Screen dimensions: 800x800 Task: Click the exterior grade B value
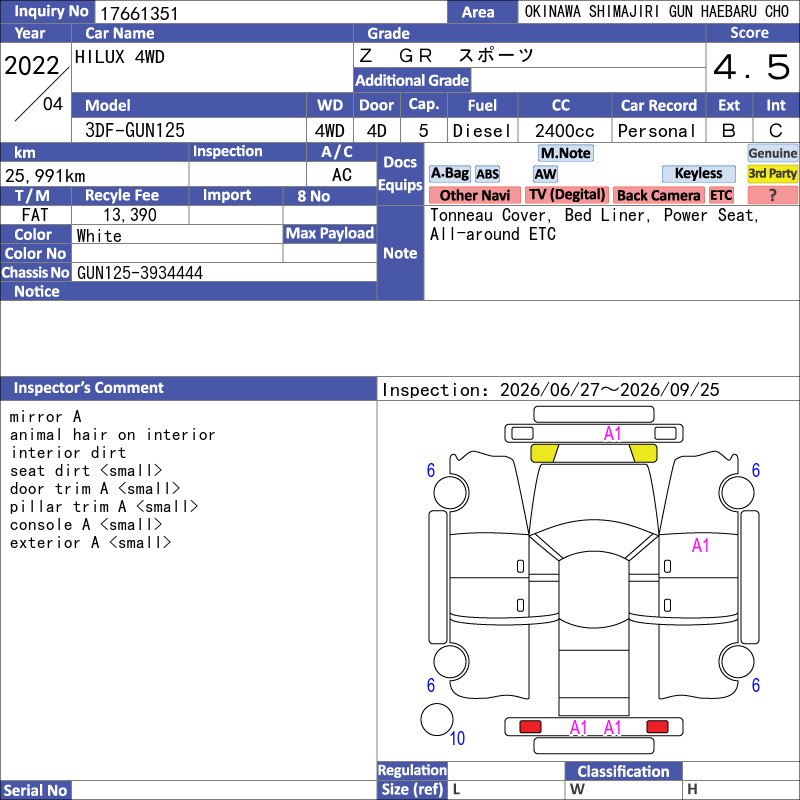729,131
